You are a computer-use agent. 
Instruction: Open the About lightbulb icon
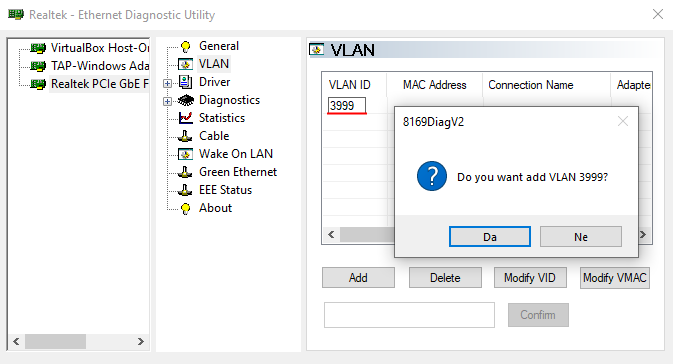point(185,209)
